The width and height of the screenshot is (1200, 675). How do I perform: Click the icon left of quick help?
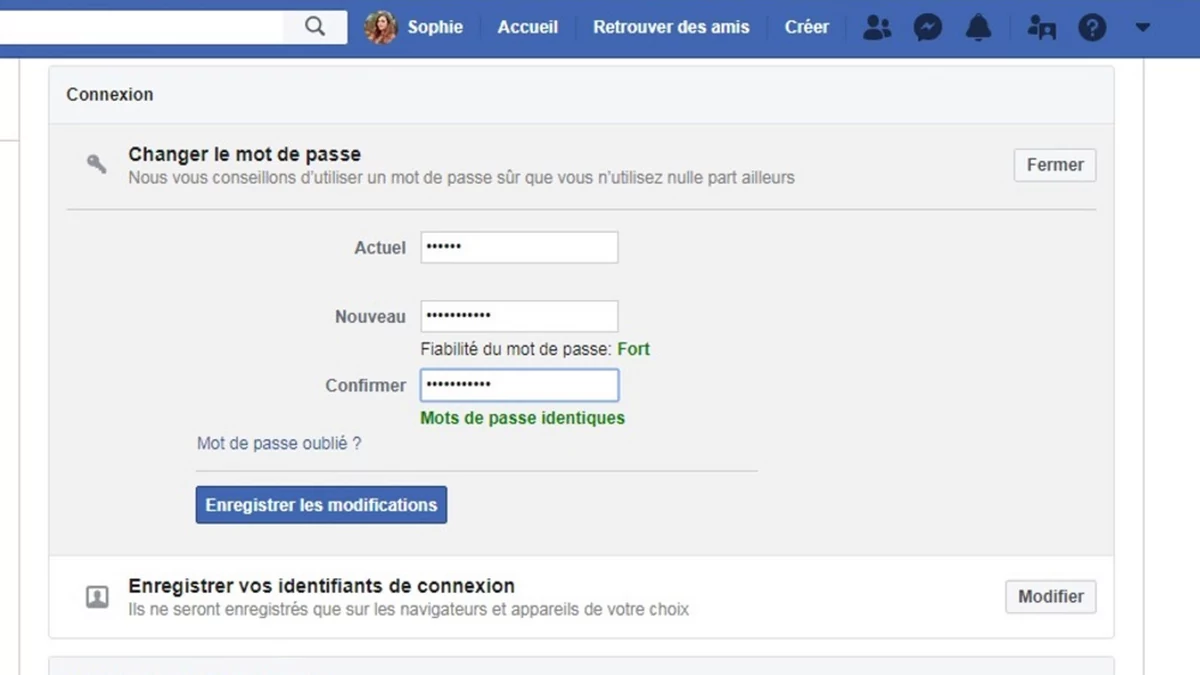1041,27
